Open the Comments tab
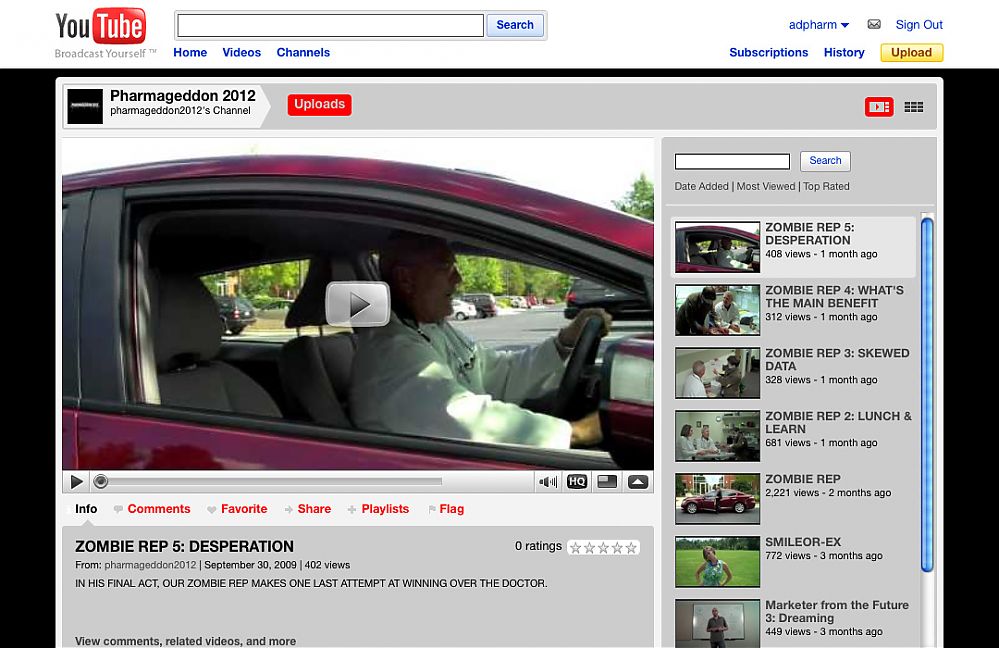 point(158,509)
